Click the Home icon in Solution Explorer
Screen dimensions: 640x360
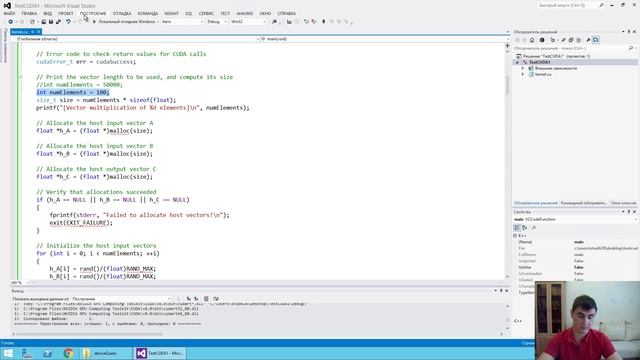[x=532, y=40]
